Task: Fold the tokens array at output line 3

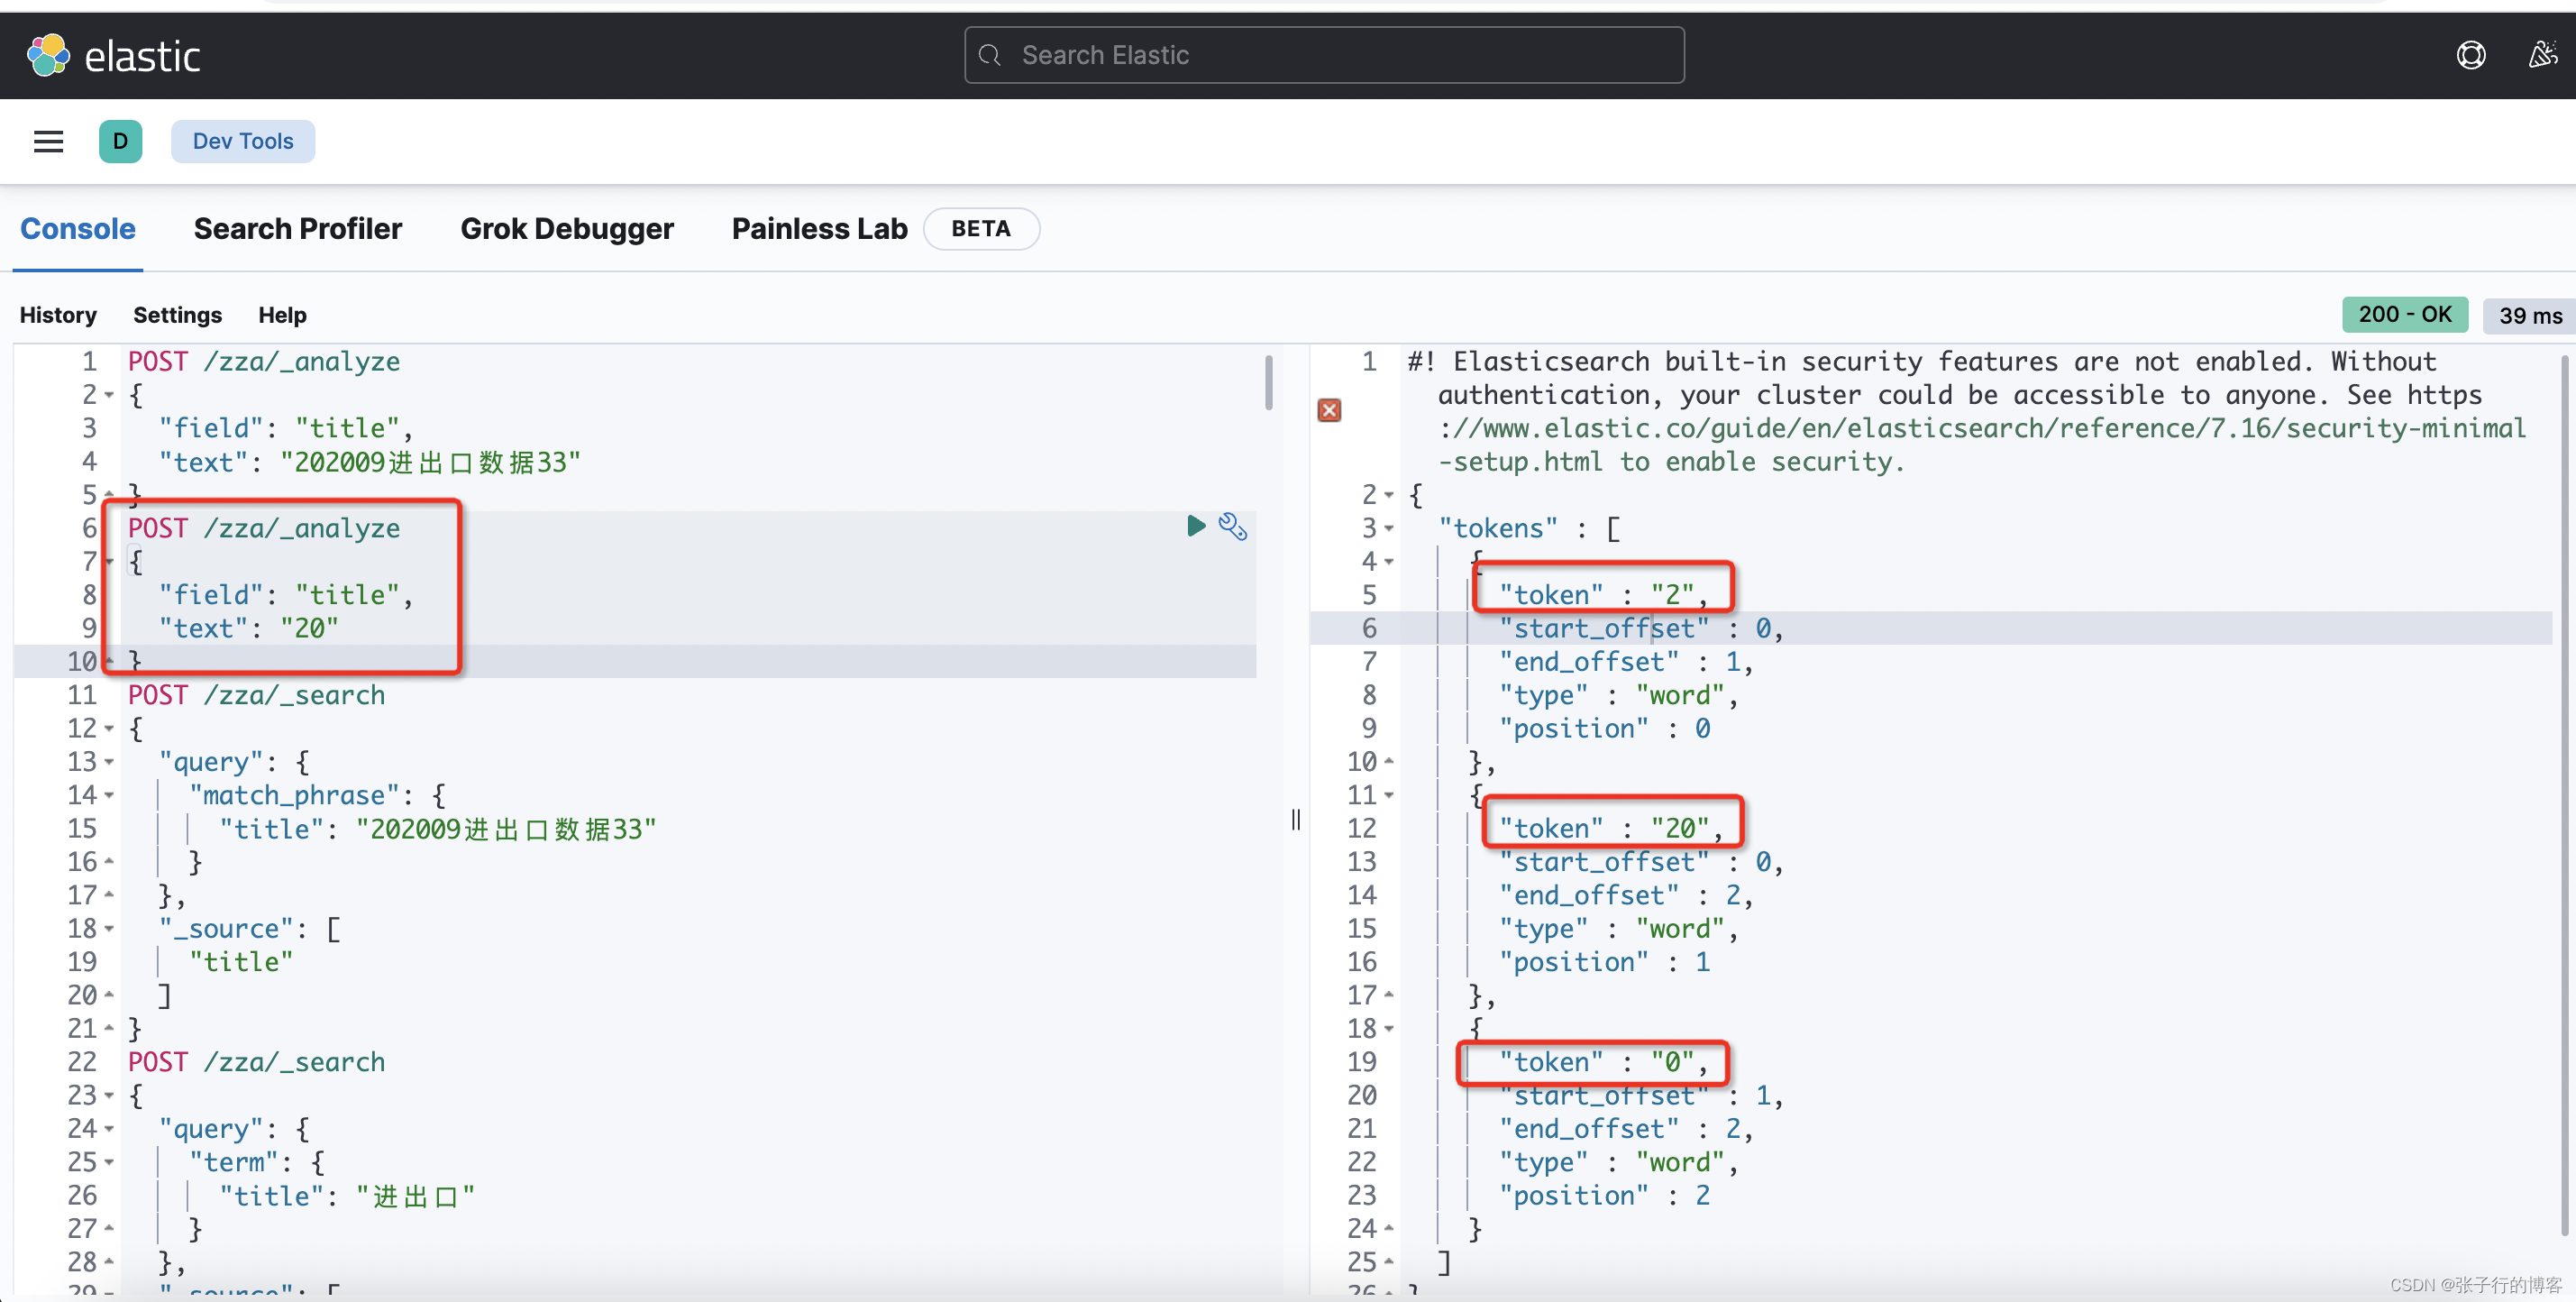Action: [1389, 528]
